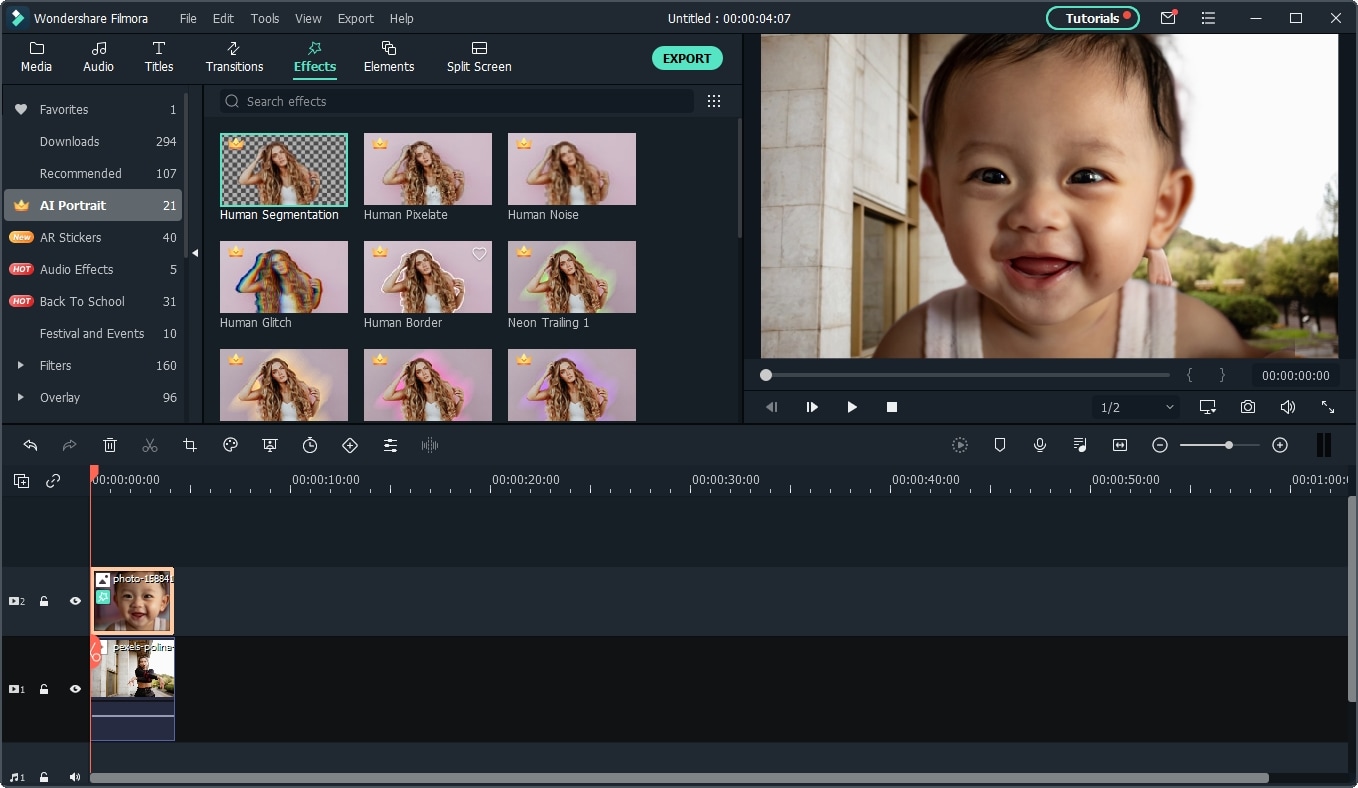This screenshot has height=788, width=1358.
Task: Mute the audio track 1 speaker
Action: [x=75, y=777]
